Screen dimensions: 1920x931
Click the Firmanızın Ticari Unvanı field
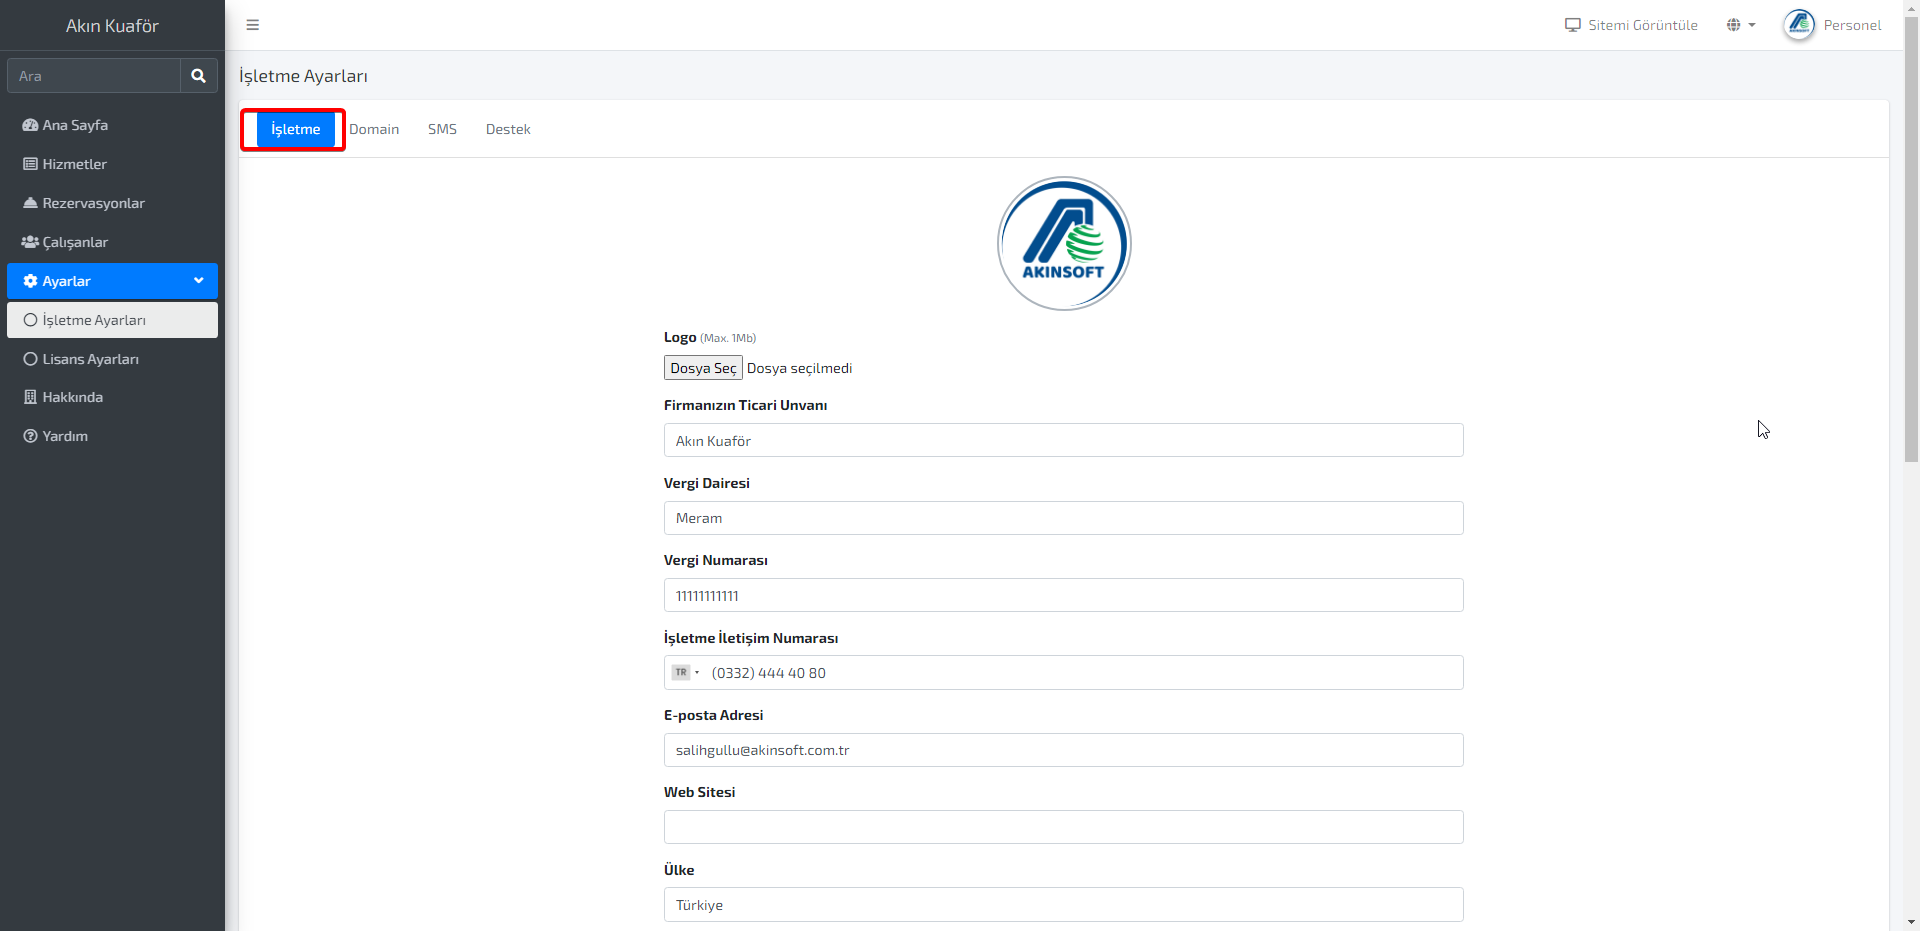point(1064,440)
